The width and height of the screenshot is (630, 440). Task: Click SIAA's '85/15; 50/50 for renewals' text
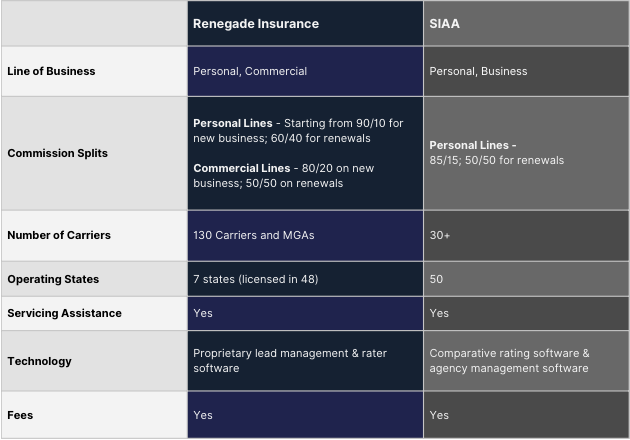[496, 160]
